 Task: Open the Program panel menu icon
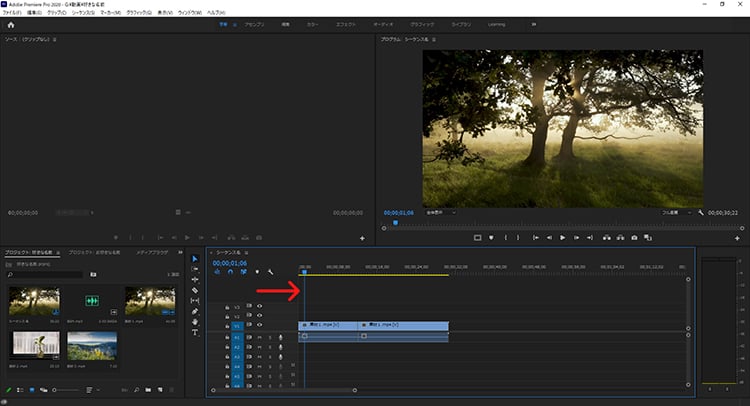tap(434, 40)
